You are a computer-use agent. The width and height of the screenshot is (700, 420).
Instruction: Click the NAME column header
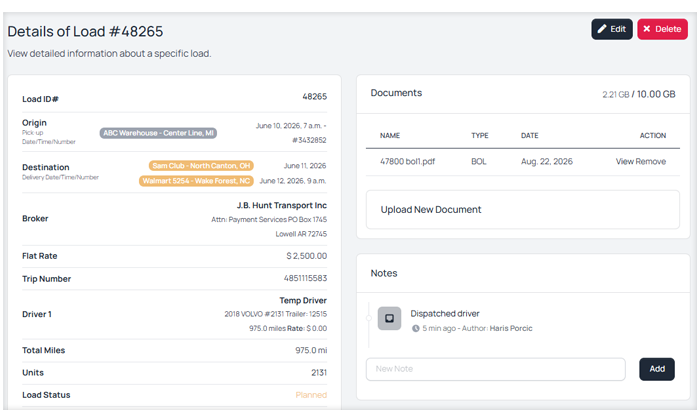390,135
